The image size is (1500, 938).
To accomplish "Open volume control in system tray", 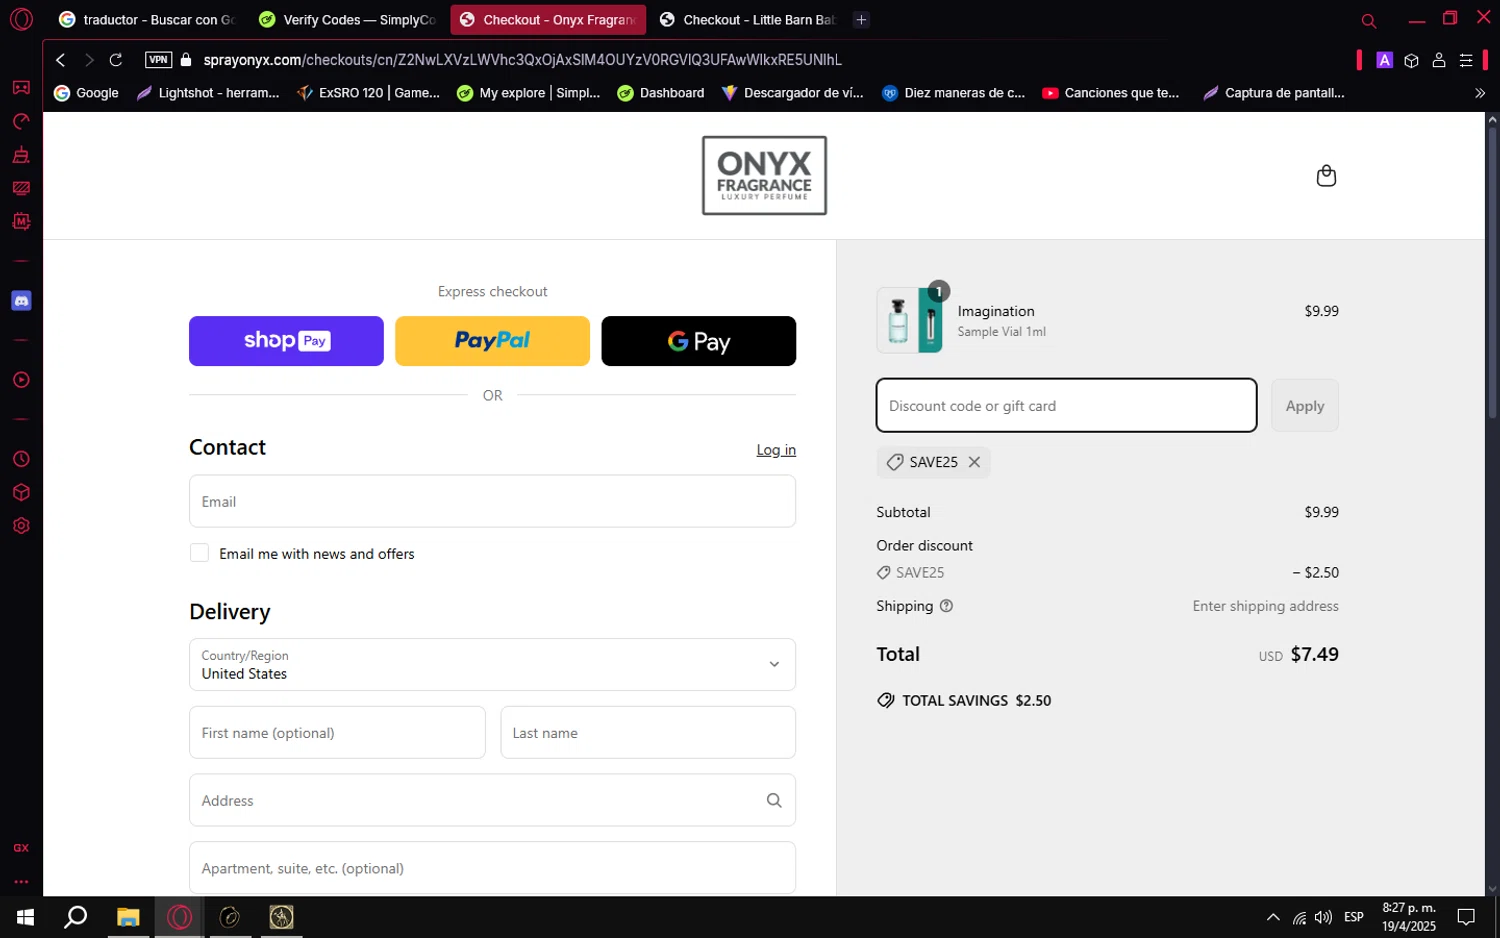I will pos(1323,917).
